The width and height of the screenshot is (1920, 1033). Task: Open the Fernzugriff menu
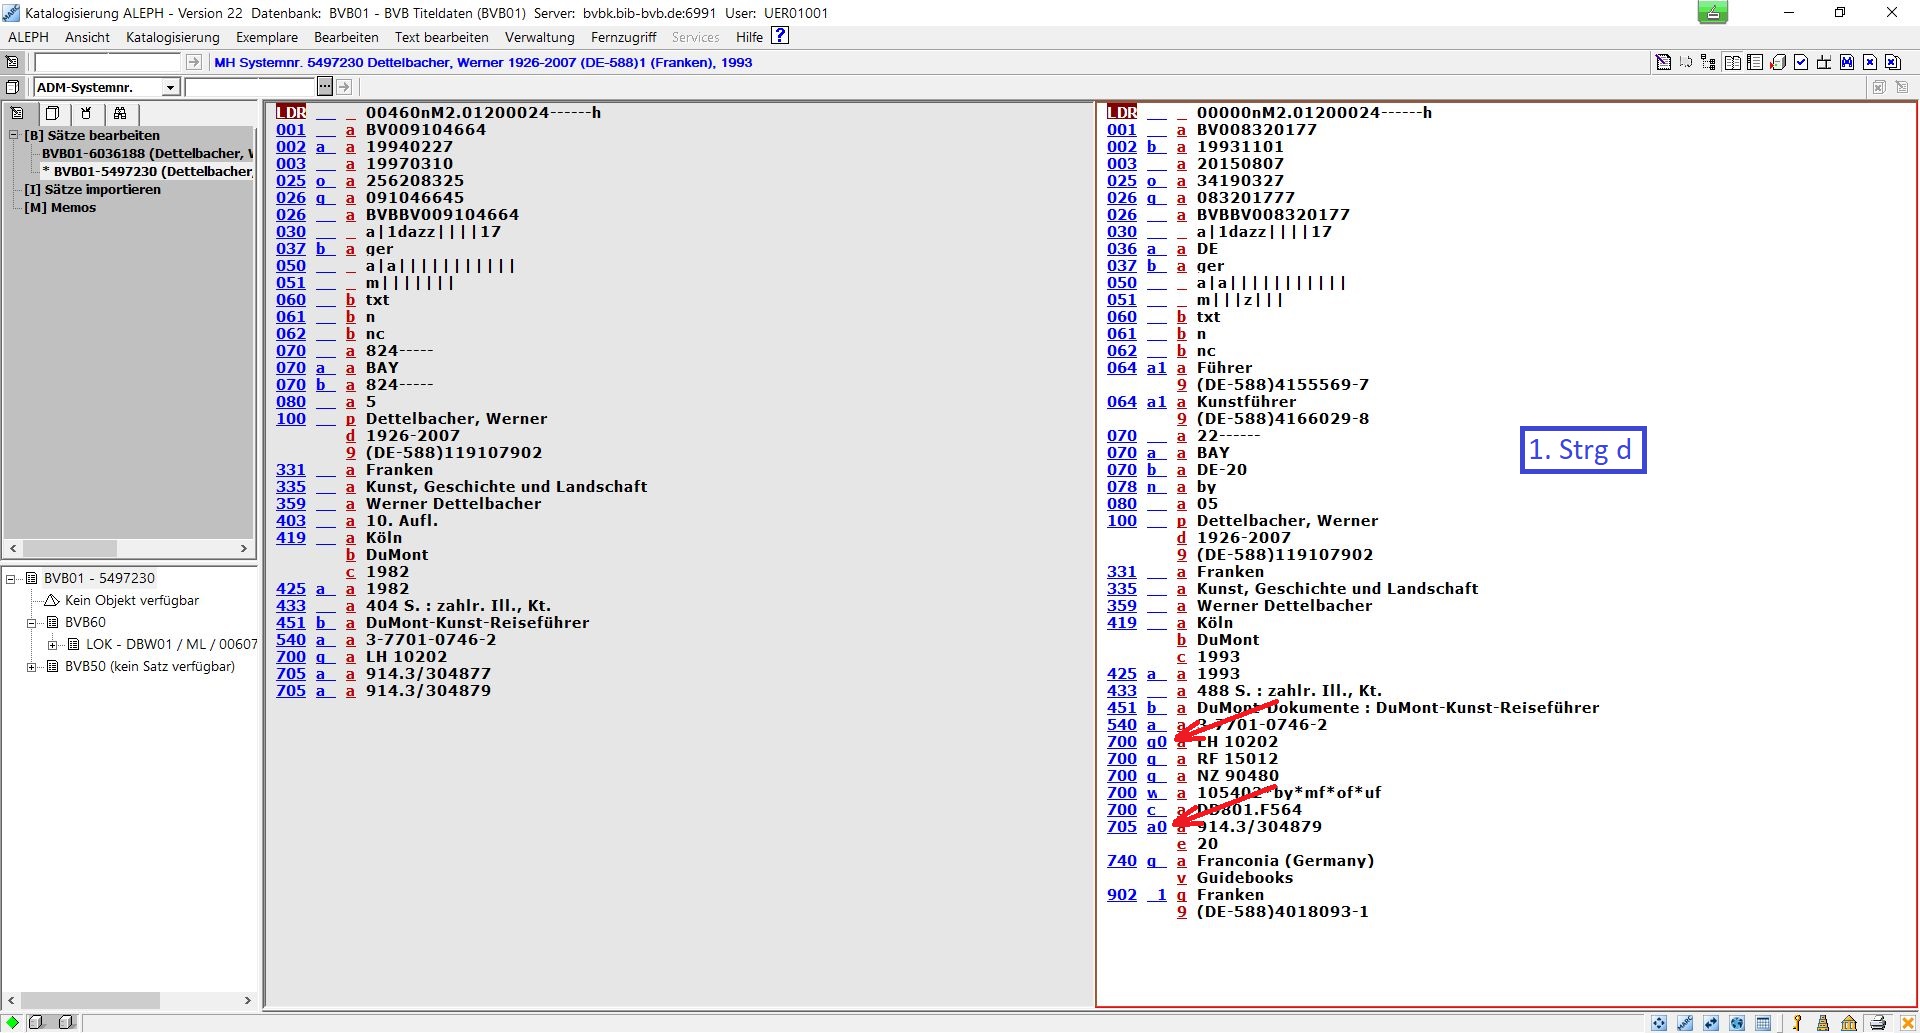623,37
